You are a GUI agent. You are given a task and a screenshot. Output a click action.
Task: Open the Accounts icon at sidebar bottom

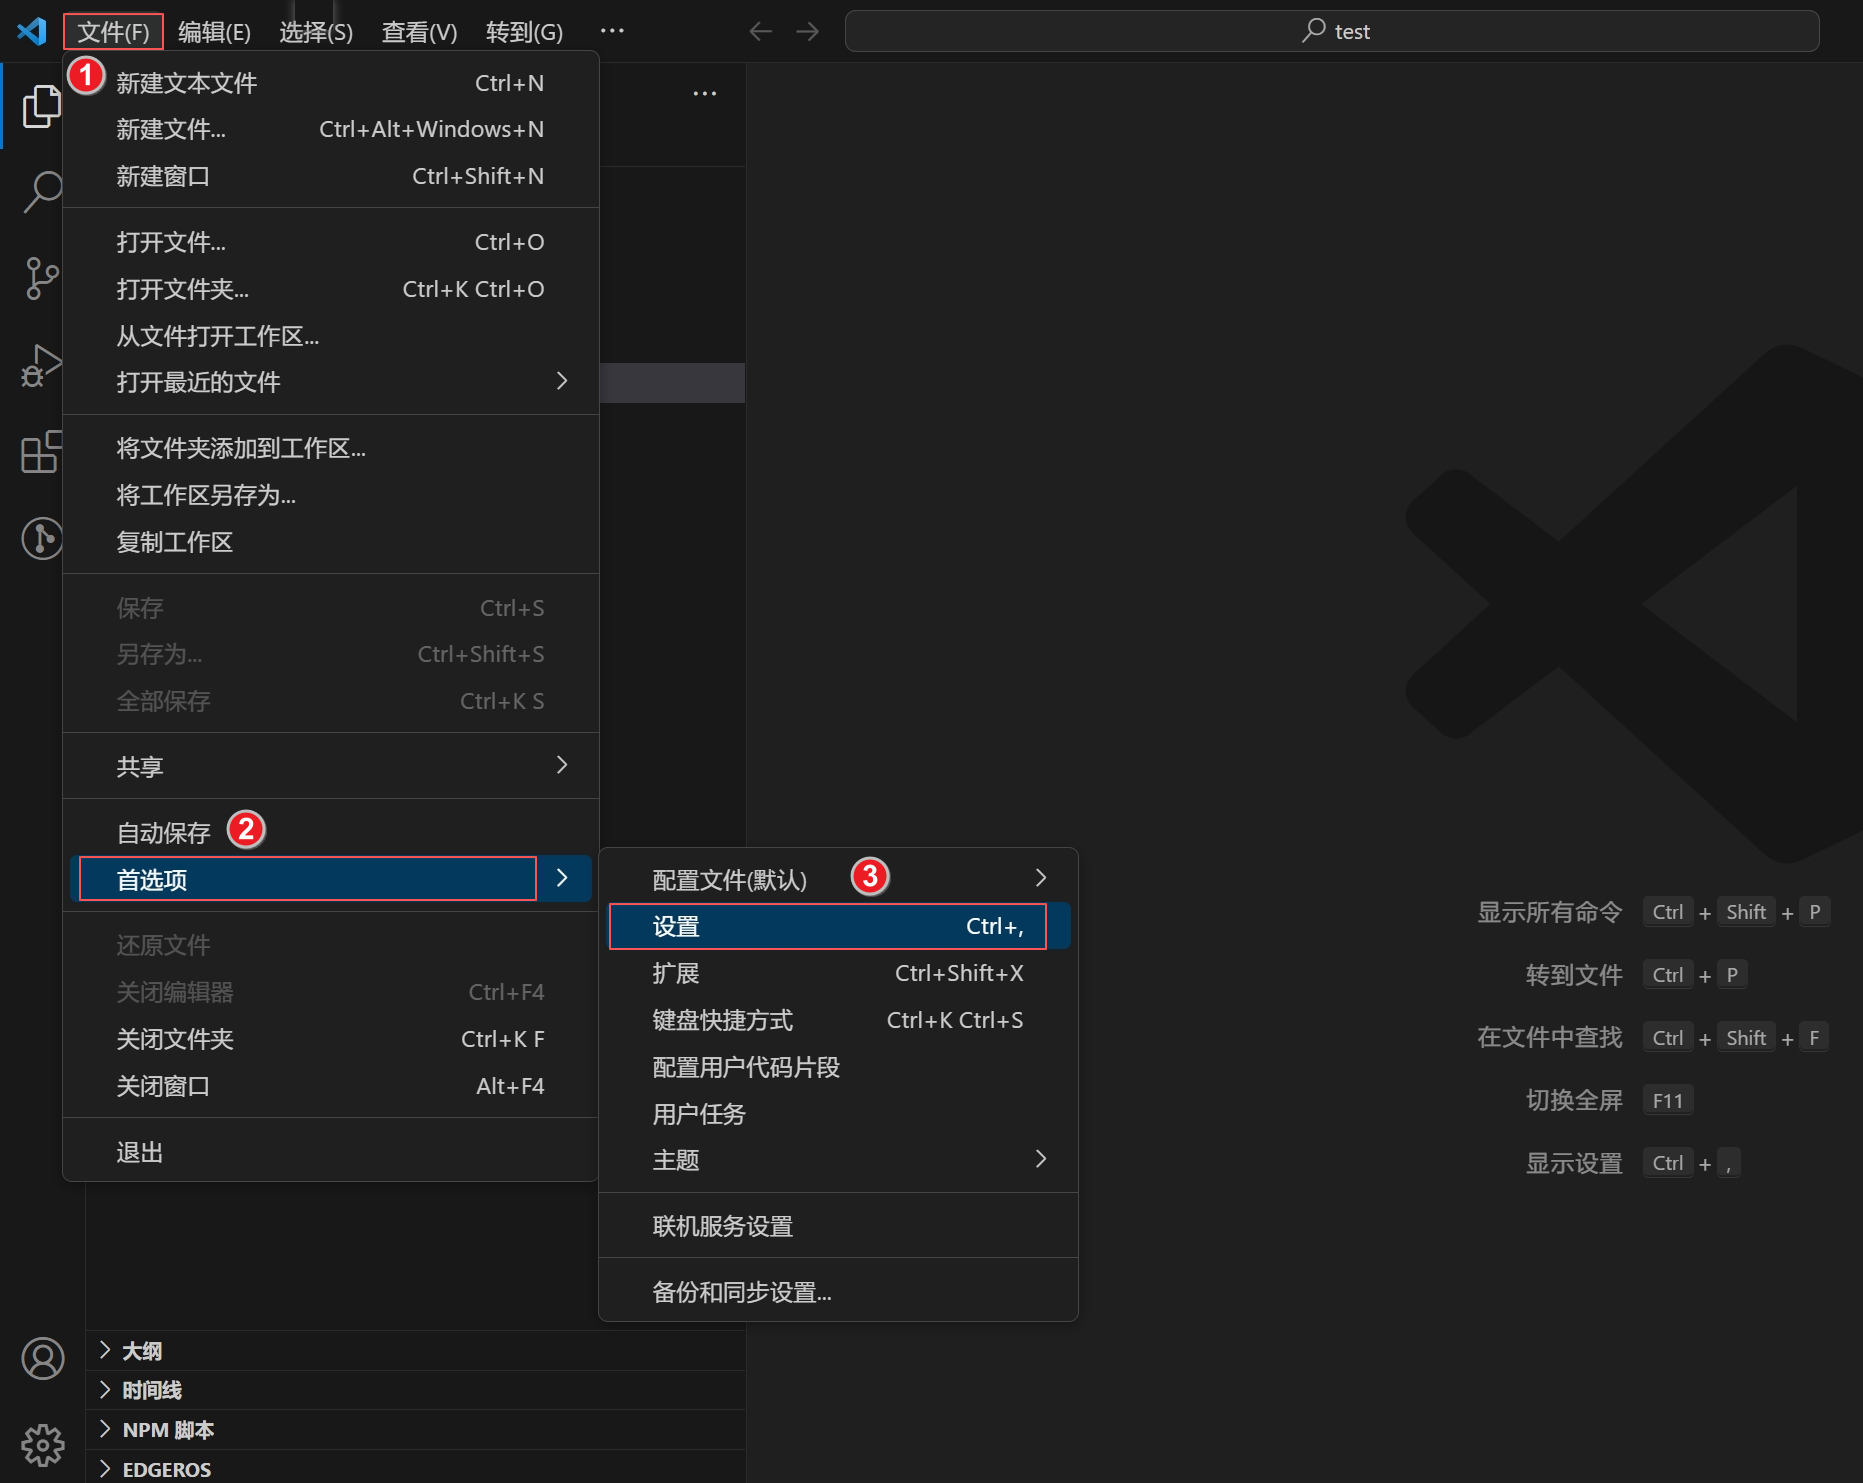[41, 1359]
